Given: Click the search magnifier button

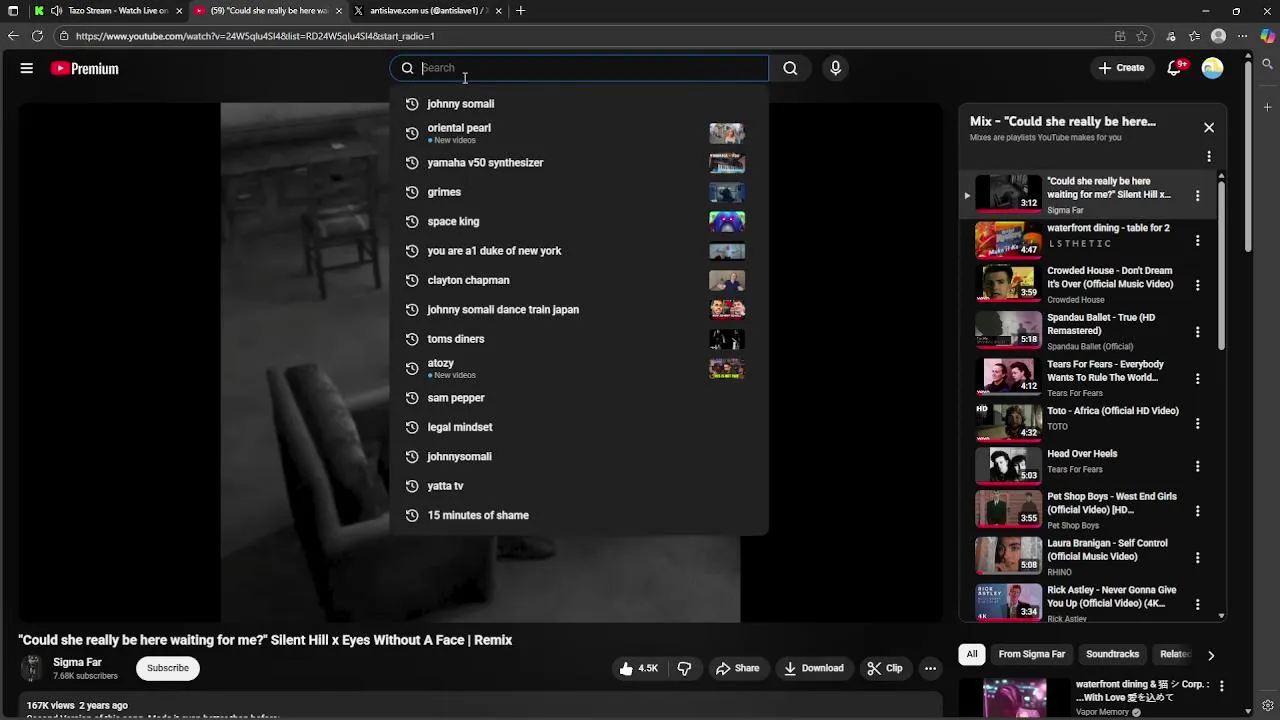Looking at the screenshot, I should (x=790, y=68).
